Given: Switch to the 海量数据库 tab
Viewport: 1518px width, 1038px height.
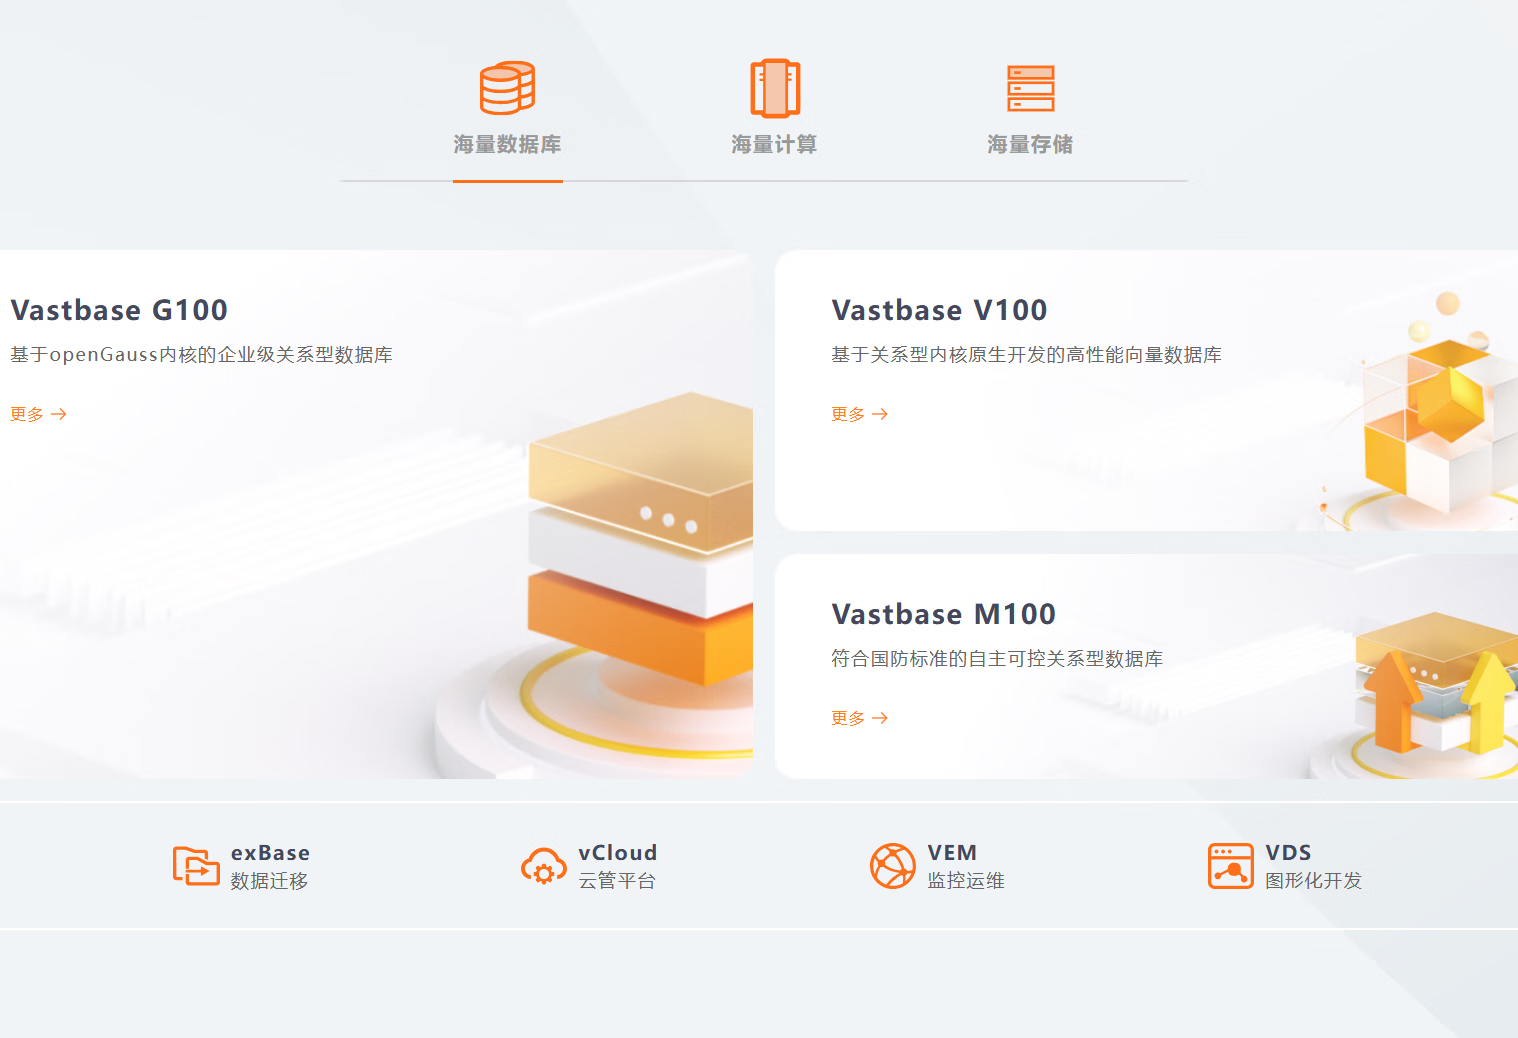Looking at the screenshot, I should [507, 145].
